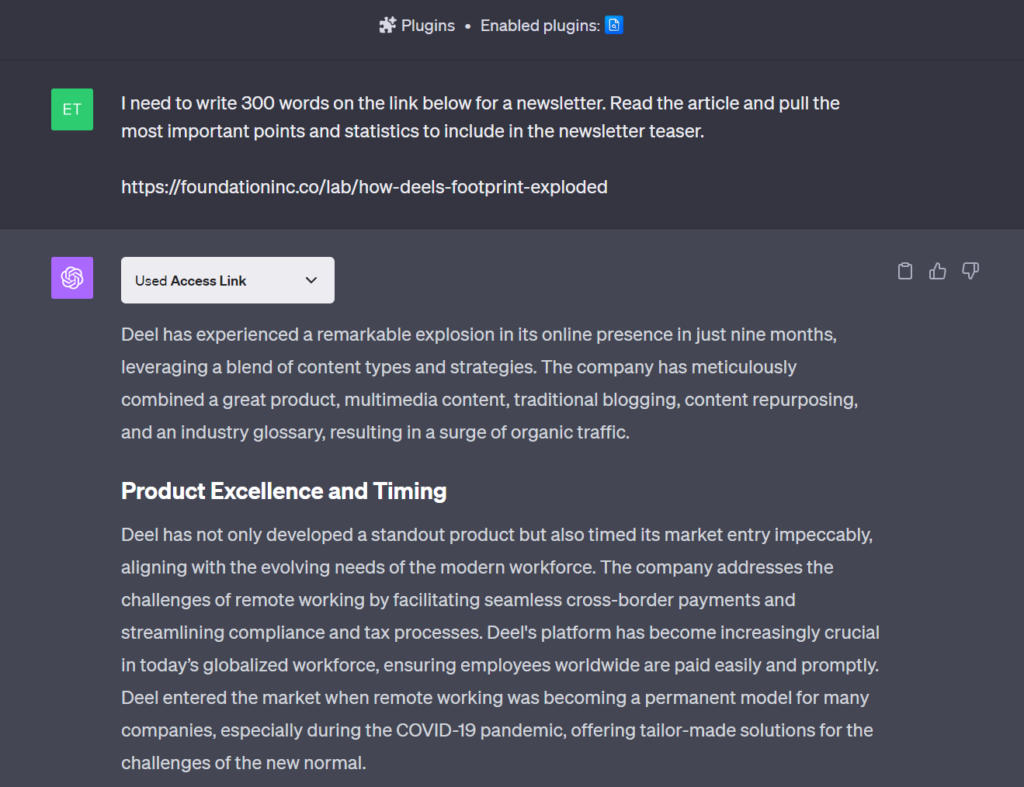Collapse the Used Access Link plugin details
Screen dimensions: 1024x787
pos(227,280)
